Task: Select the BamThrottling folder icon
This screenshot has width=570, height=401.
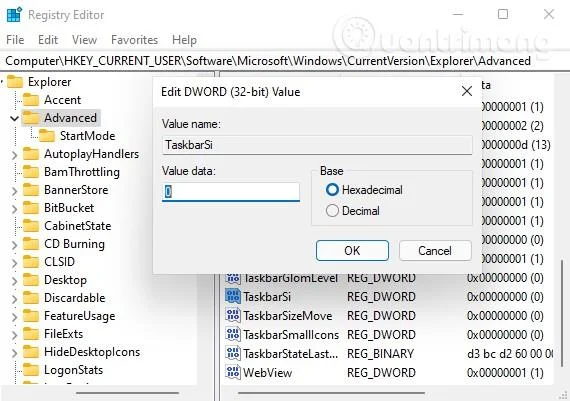Action: point(31,172)
